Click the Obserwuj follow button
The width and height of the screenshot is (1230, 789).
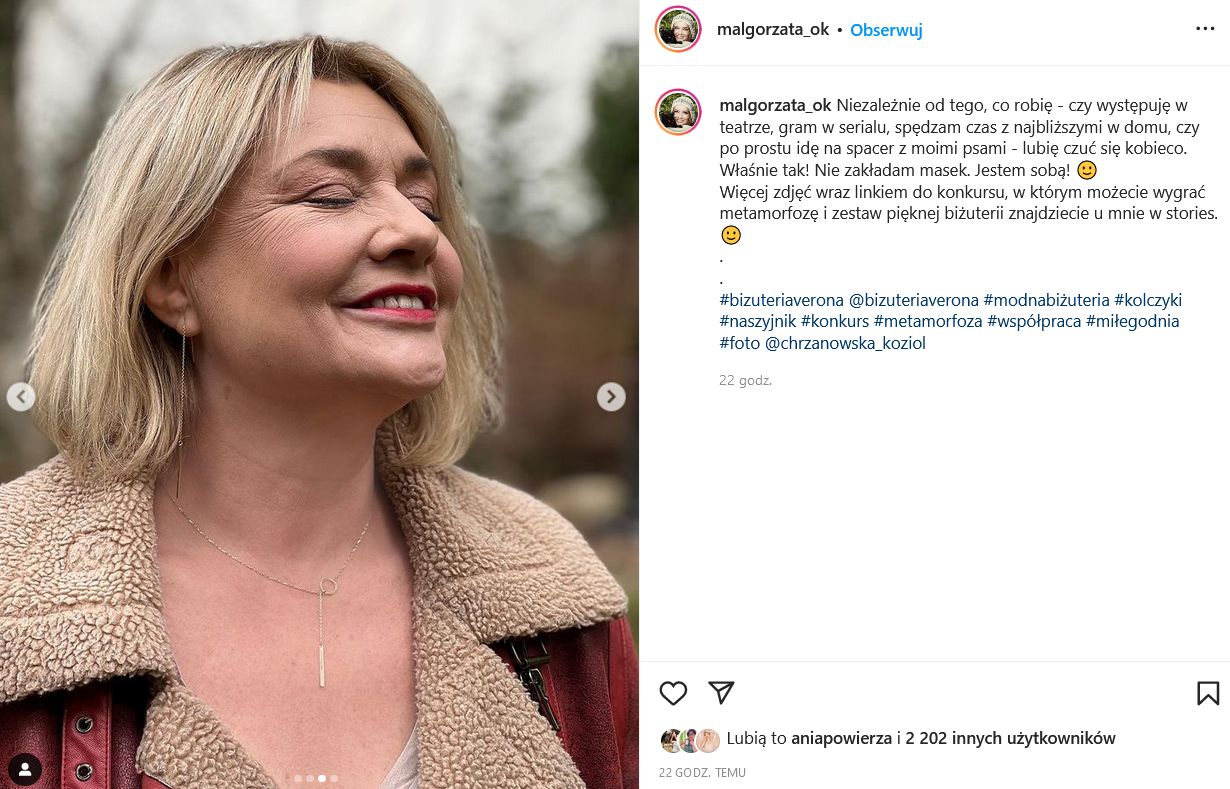click(x=886, y=30)
